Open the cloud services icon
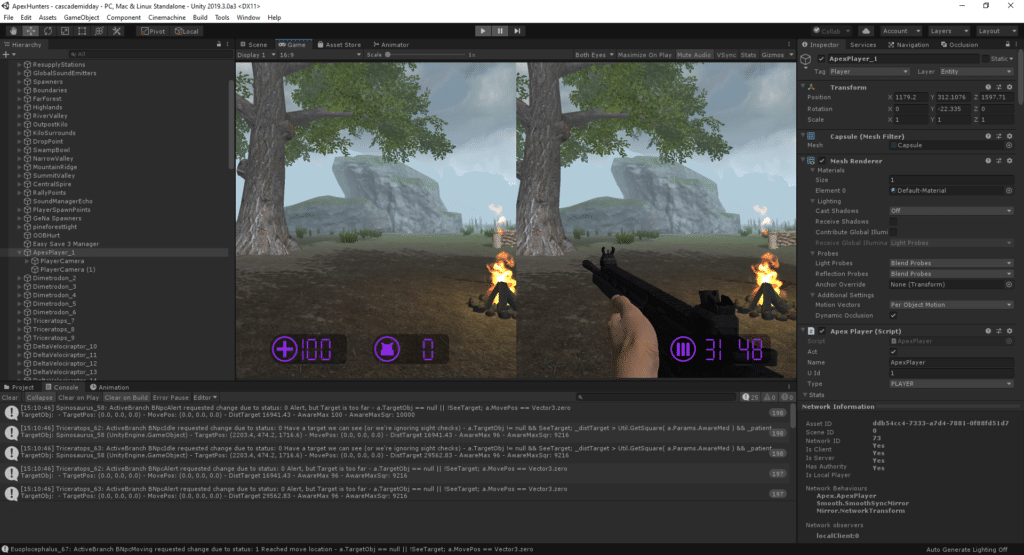Image resolution: width=1024 pixels, height=555 pixels. point(866,31)
